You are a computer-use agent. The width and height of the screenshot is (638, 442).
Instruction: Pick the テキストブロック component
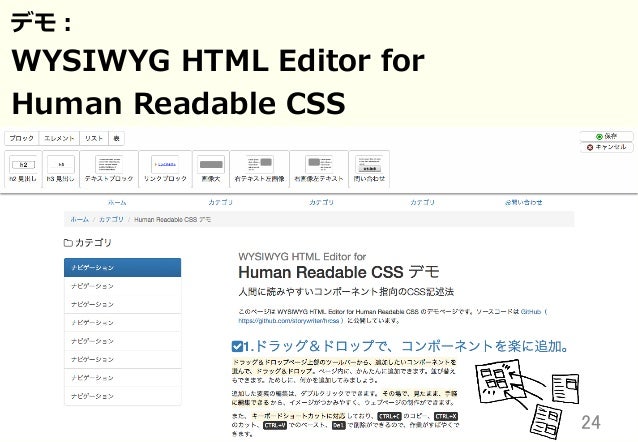[109, 169]
